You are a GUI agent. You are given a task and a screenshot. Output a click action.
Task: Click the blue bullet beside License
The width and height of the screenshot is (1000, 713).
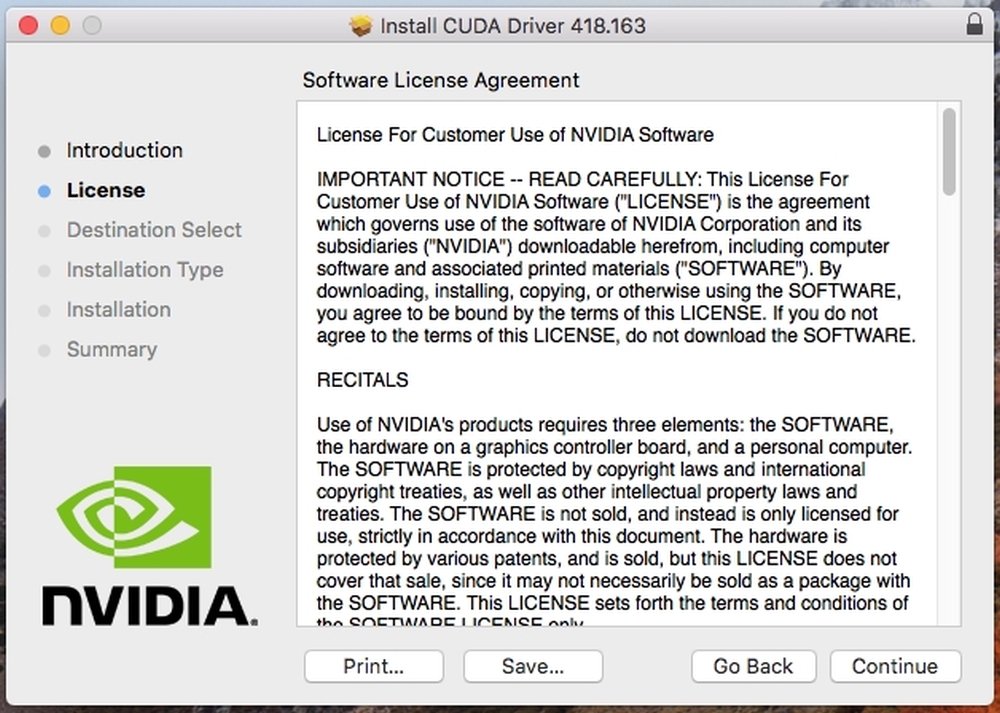pyautogui.click(x=44, y=191)
